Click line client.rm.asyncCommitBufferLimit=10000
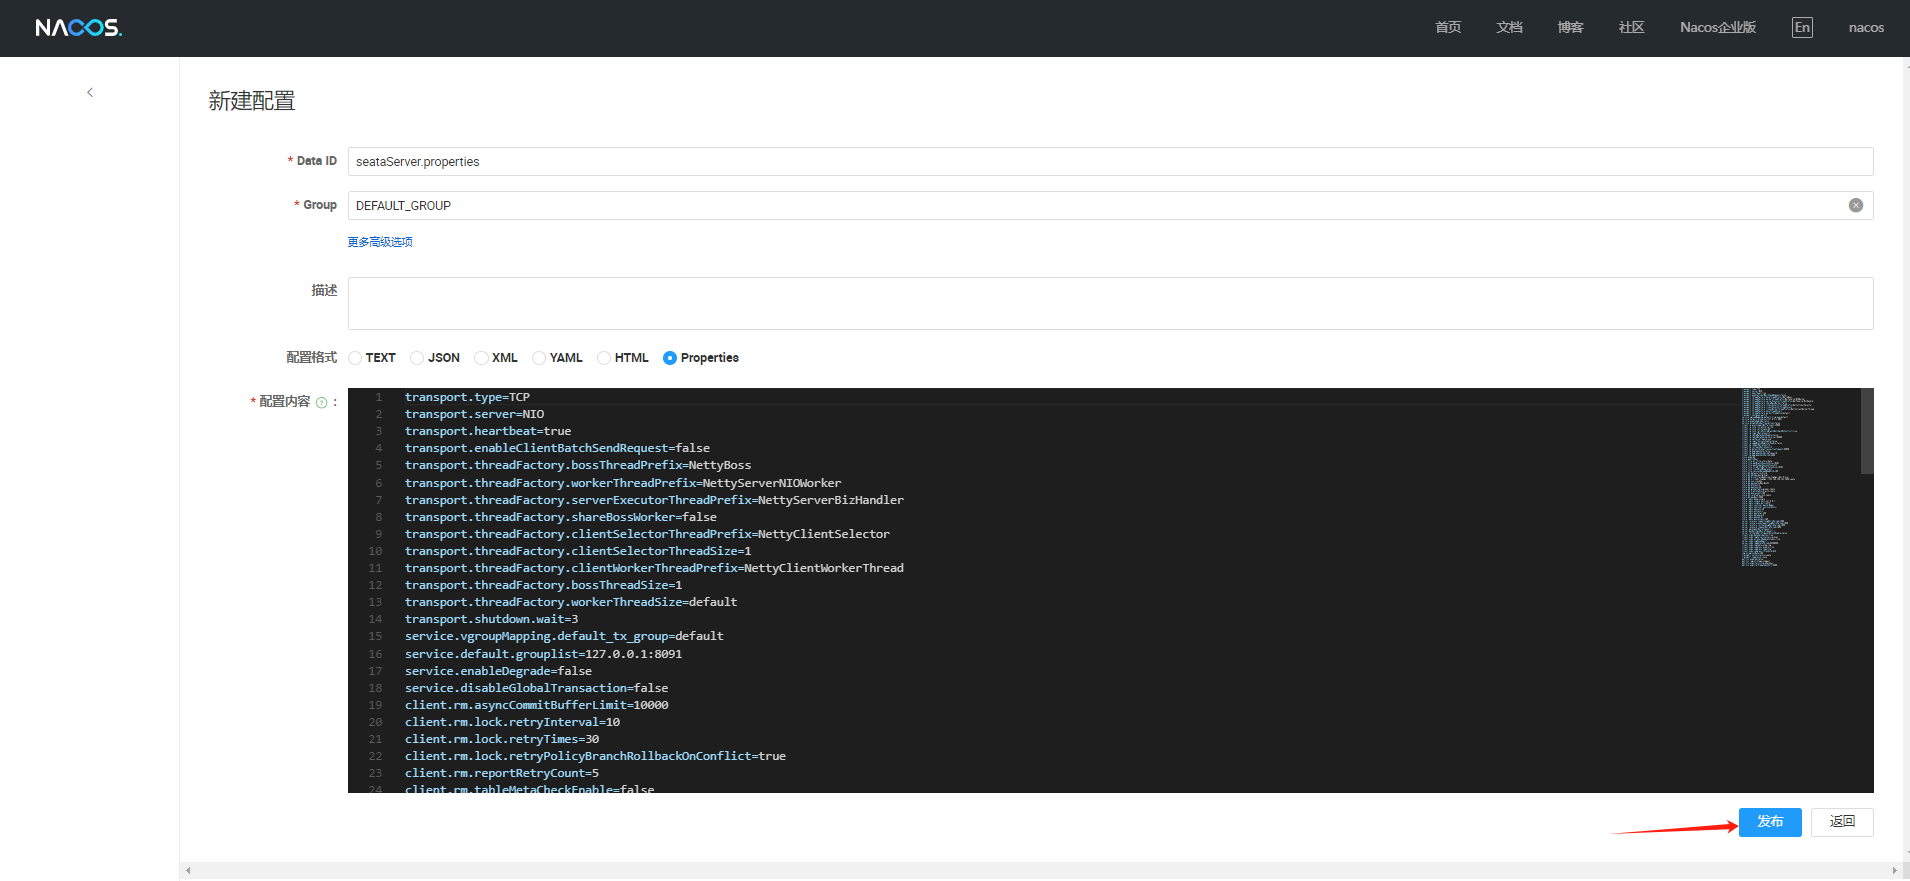Viewport: 1910px width, 881px height. pos(536,705)
